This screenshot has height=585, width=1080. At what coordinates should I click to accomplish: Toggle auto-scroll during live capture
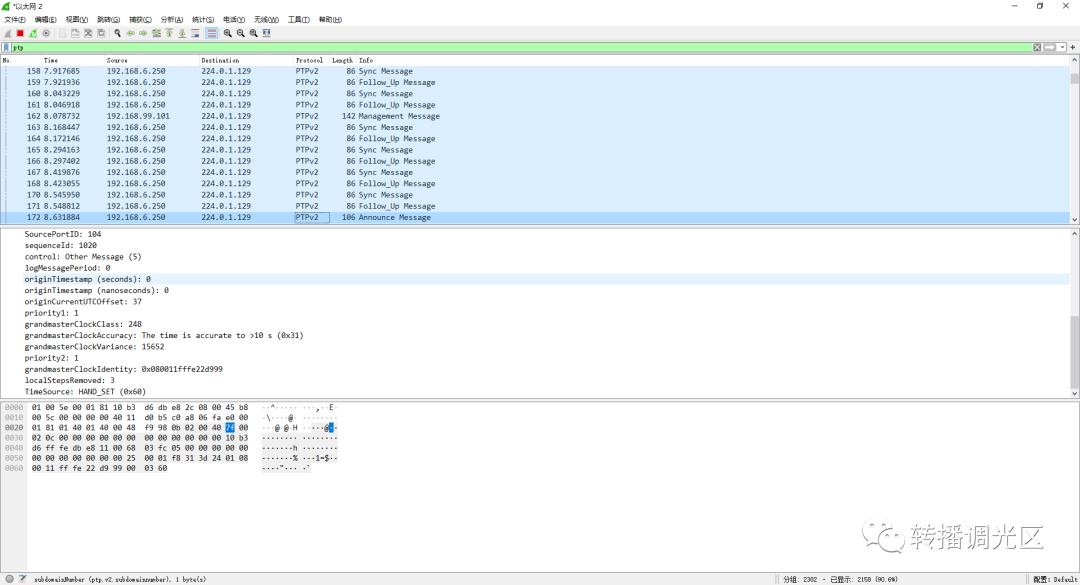[x=196, y=33]
